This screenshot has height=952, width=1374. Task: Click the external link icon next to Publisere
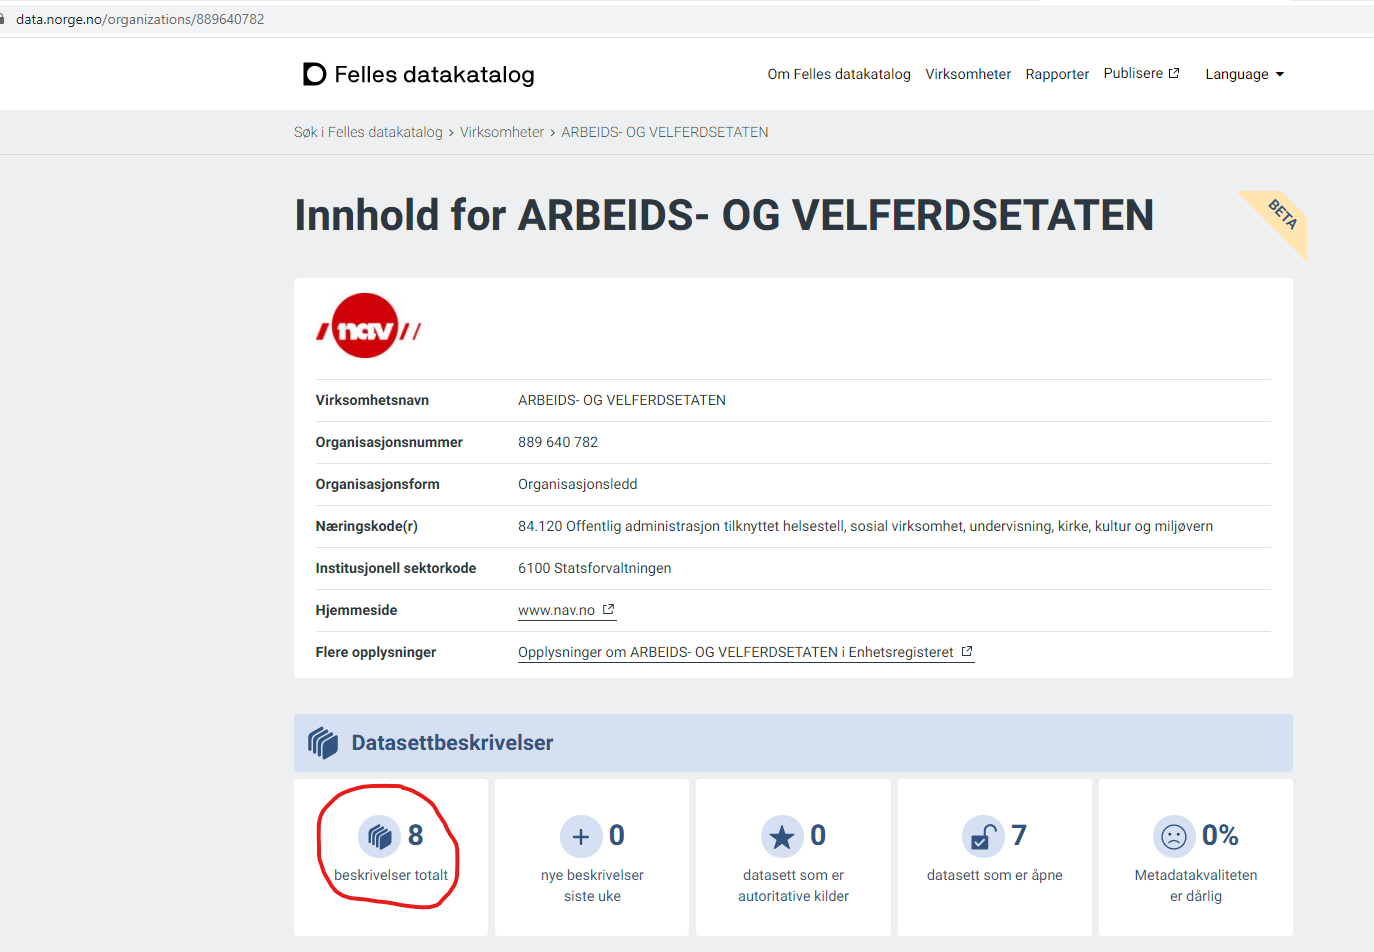click(x=1175, y=71)
